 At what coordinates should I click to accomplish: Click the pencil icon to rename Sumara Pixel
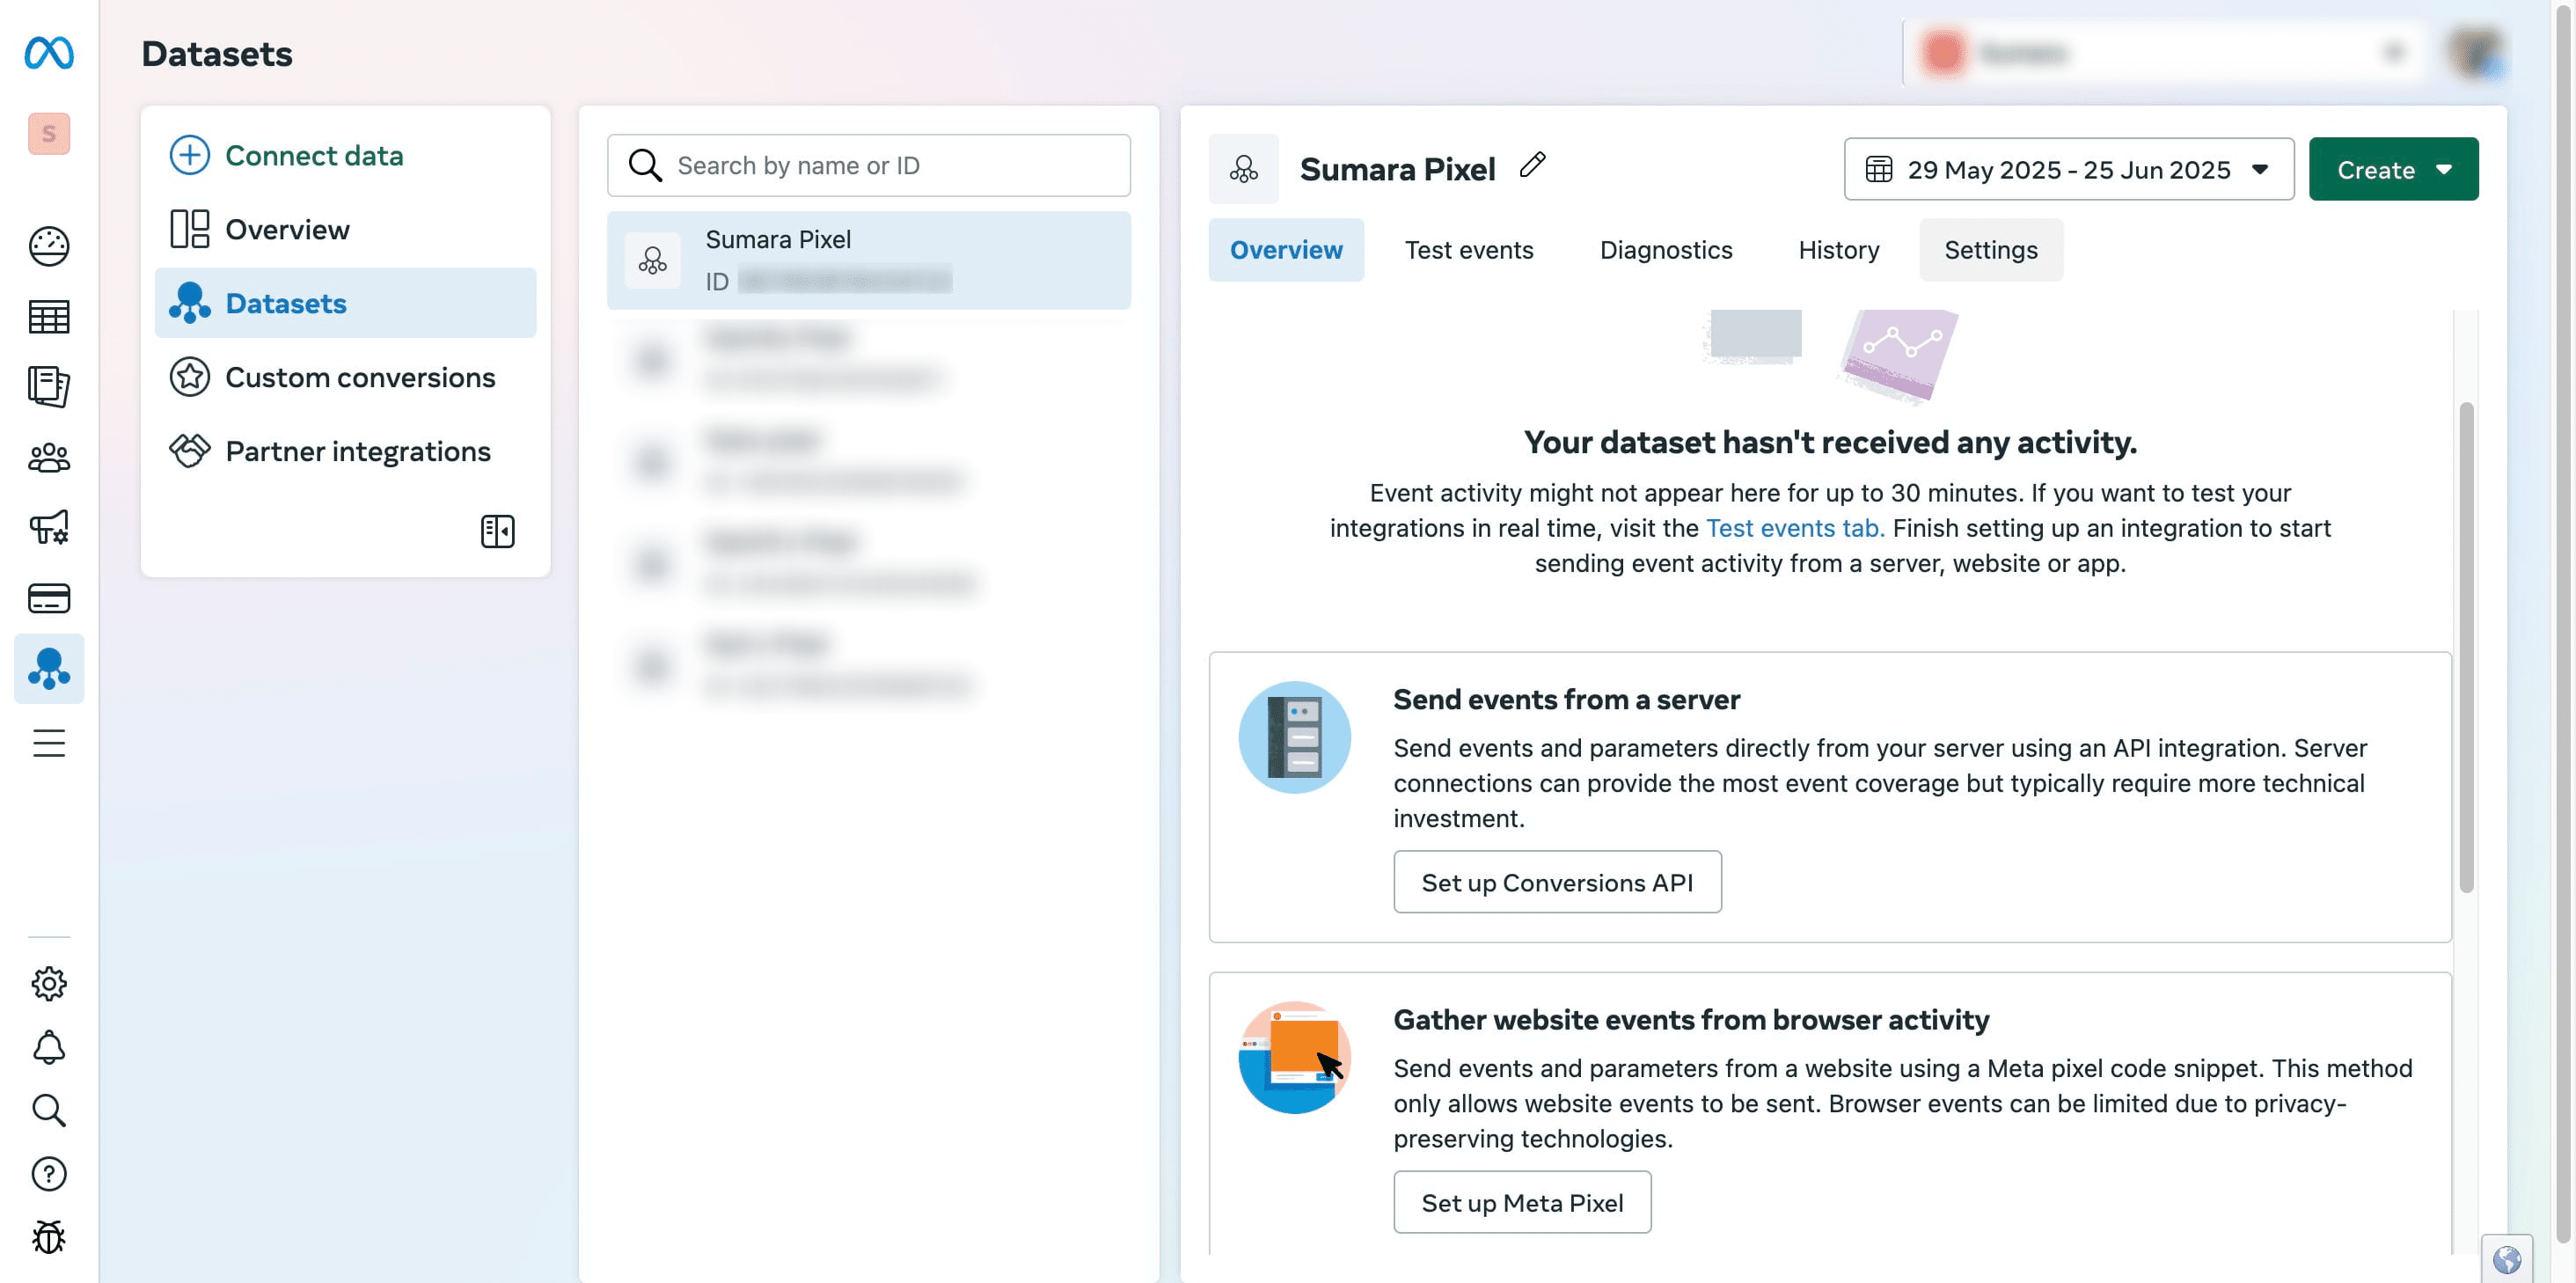click(1532, 165)
